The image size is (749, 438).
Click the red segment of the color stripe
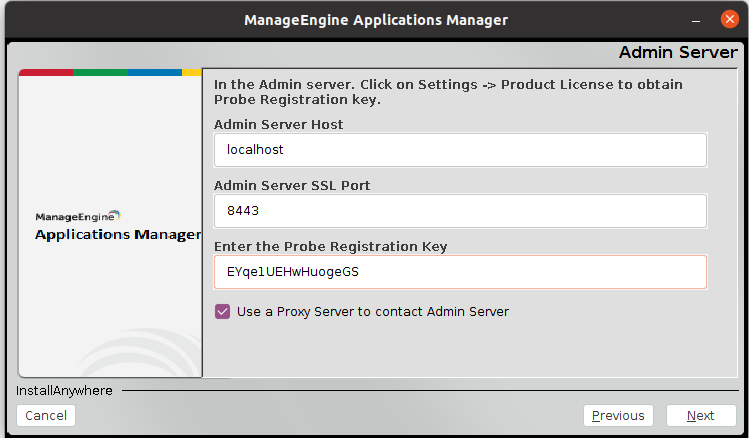[x=46, y=72]
